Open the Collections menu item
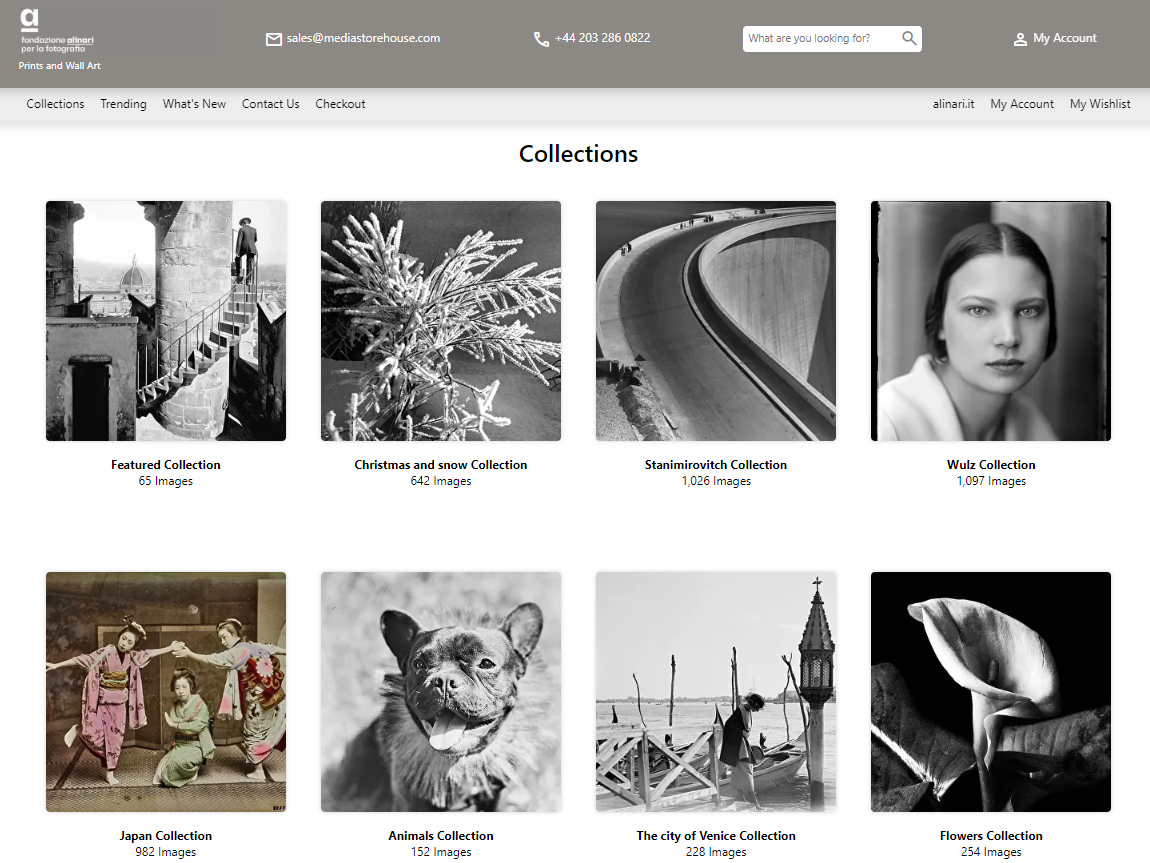This screenshot has height=863, width=1150. 55,104
